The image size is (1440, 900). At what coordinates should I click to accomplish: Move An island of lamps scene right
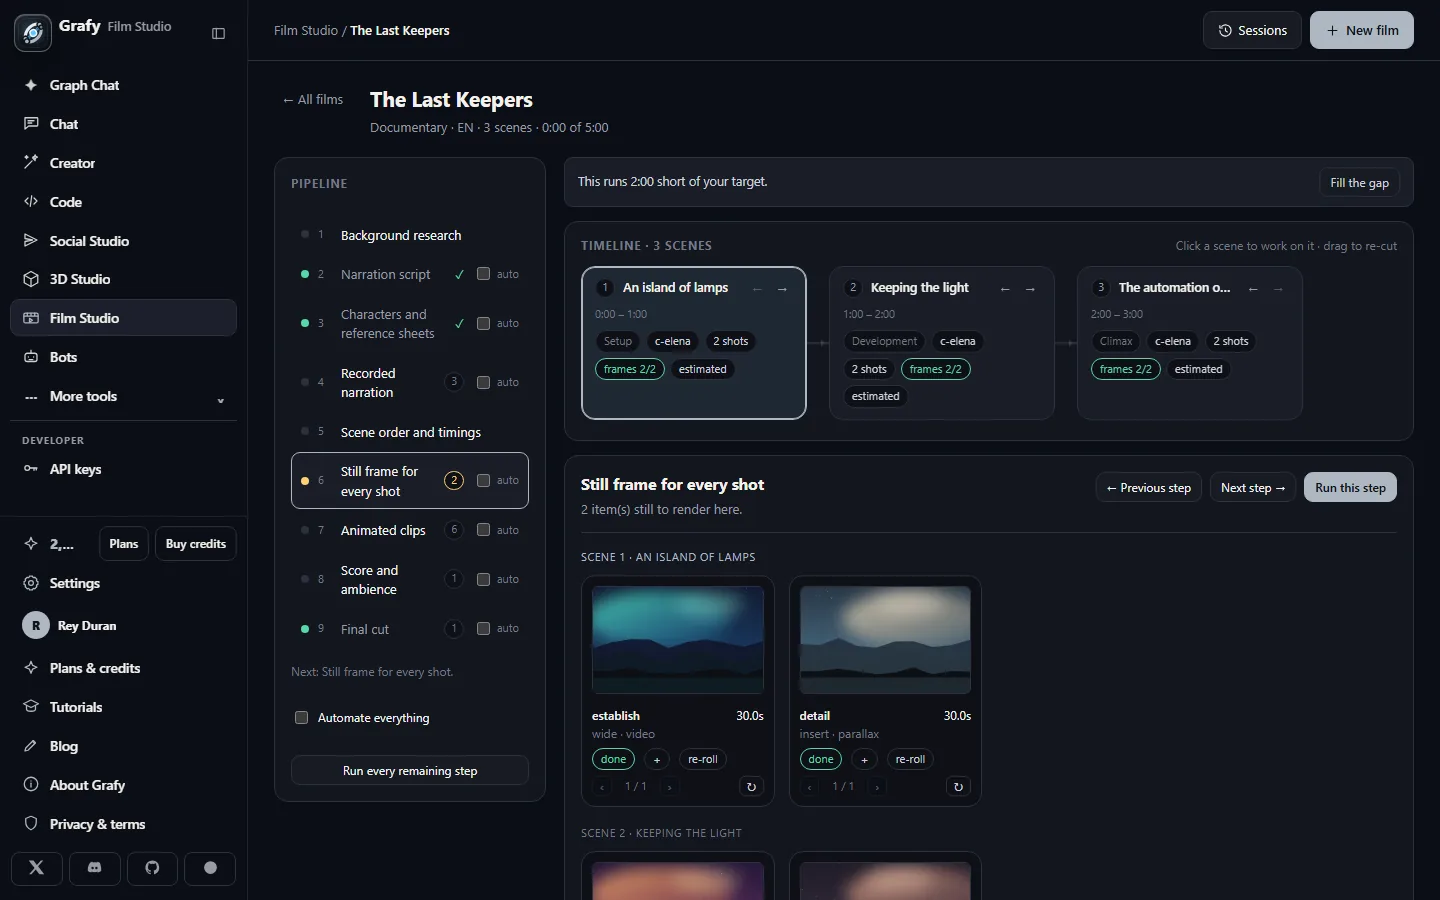[782, 289]
